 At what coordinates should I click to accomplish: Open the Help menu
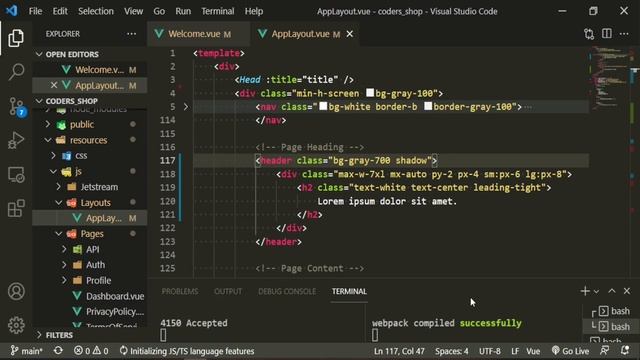coord(254,11)
